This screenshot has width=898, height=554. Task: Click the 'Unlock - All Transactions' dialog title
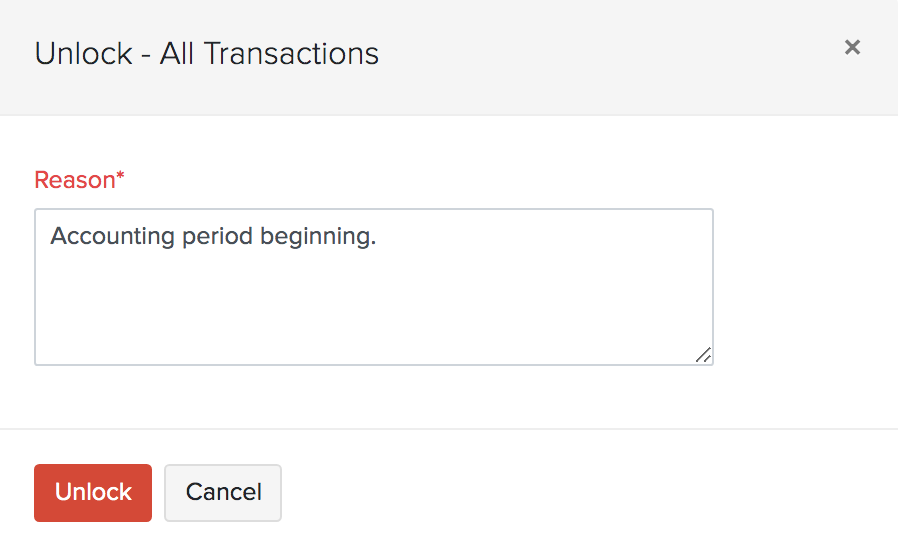[207, 53]
